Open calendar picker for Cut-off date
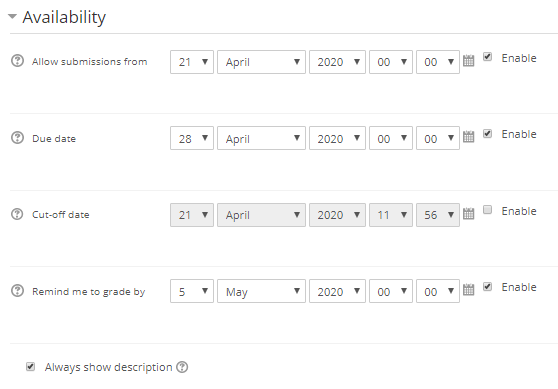558x389 pixels. 468,214
